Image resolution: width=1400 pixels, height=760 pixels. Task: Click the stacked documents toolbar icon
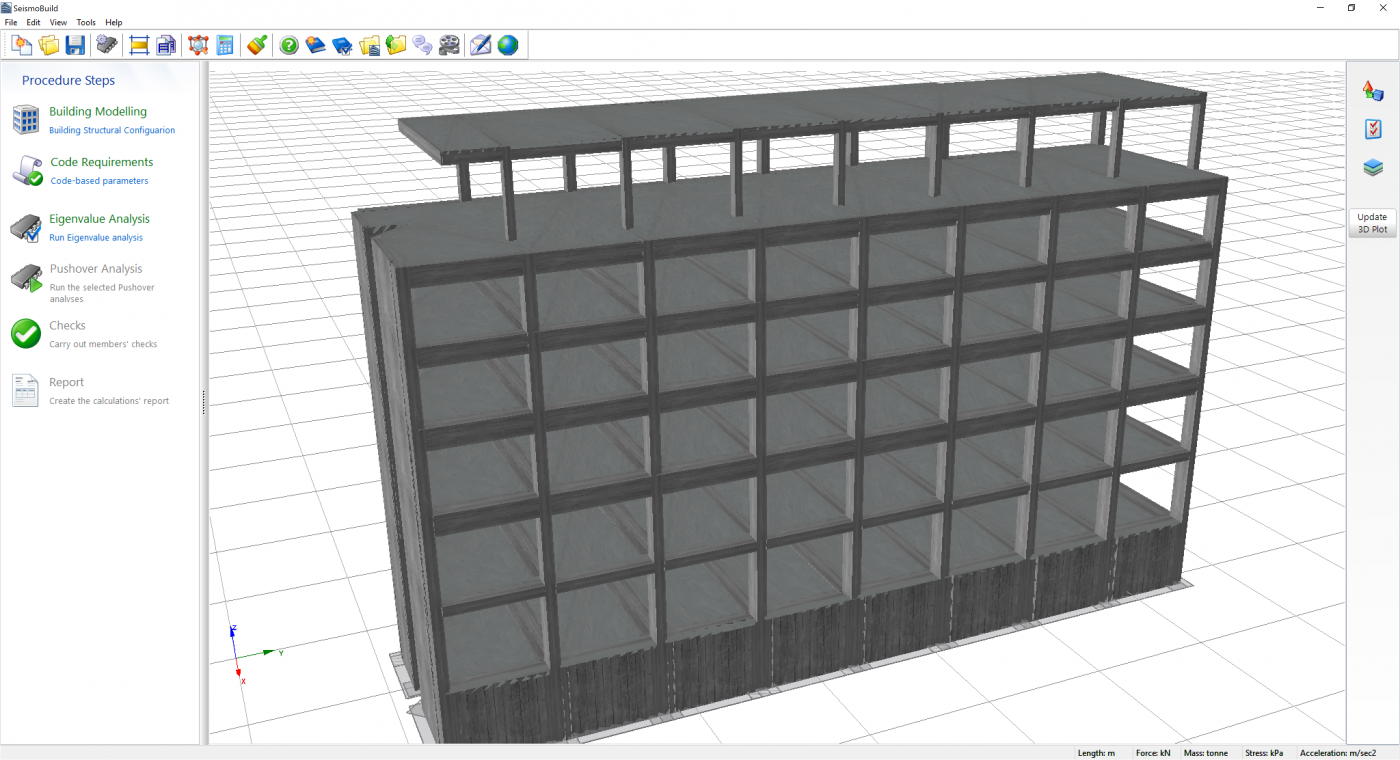click(166, 45)
